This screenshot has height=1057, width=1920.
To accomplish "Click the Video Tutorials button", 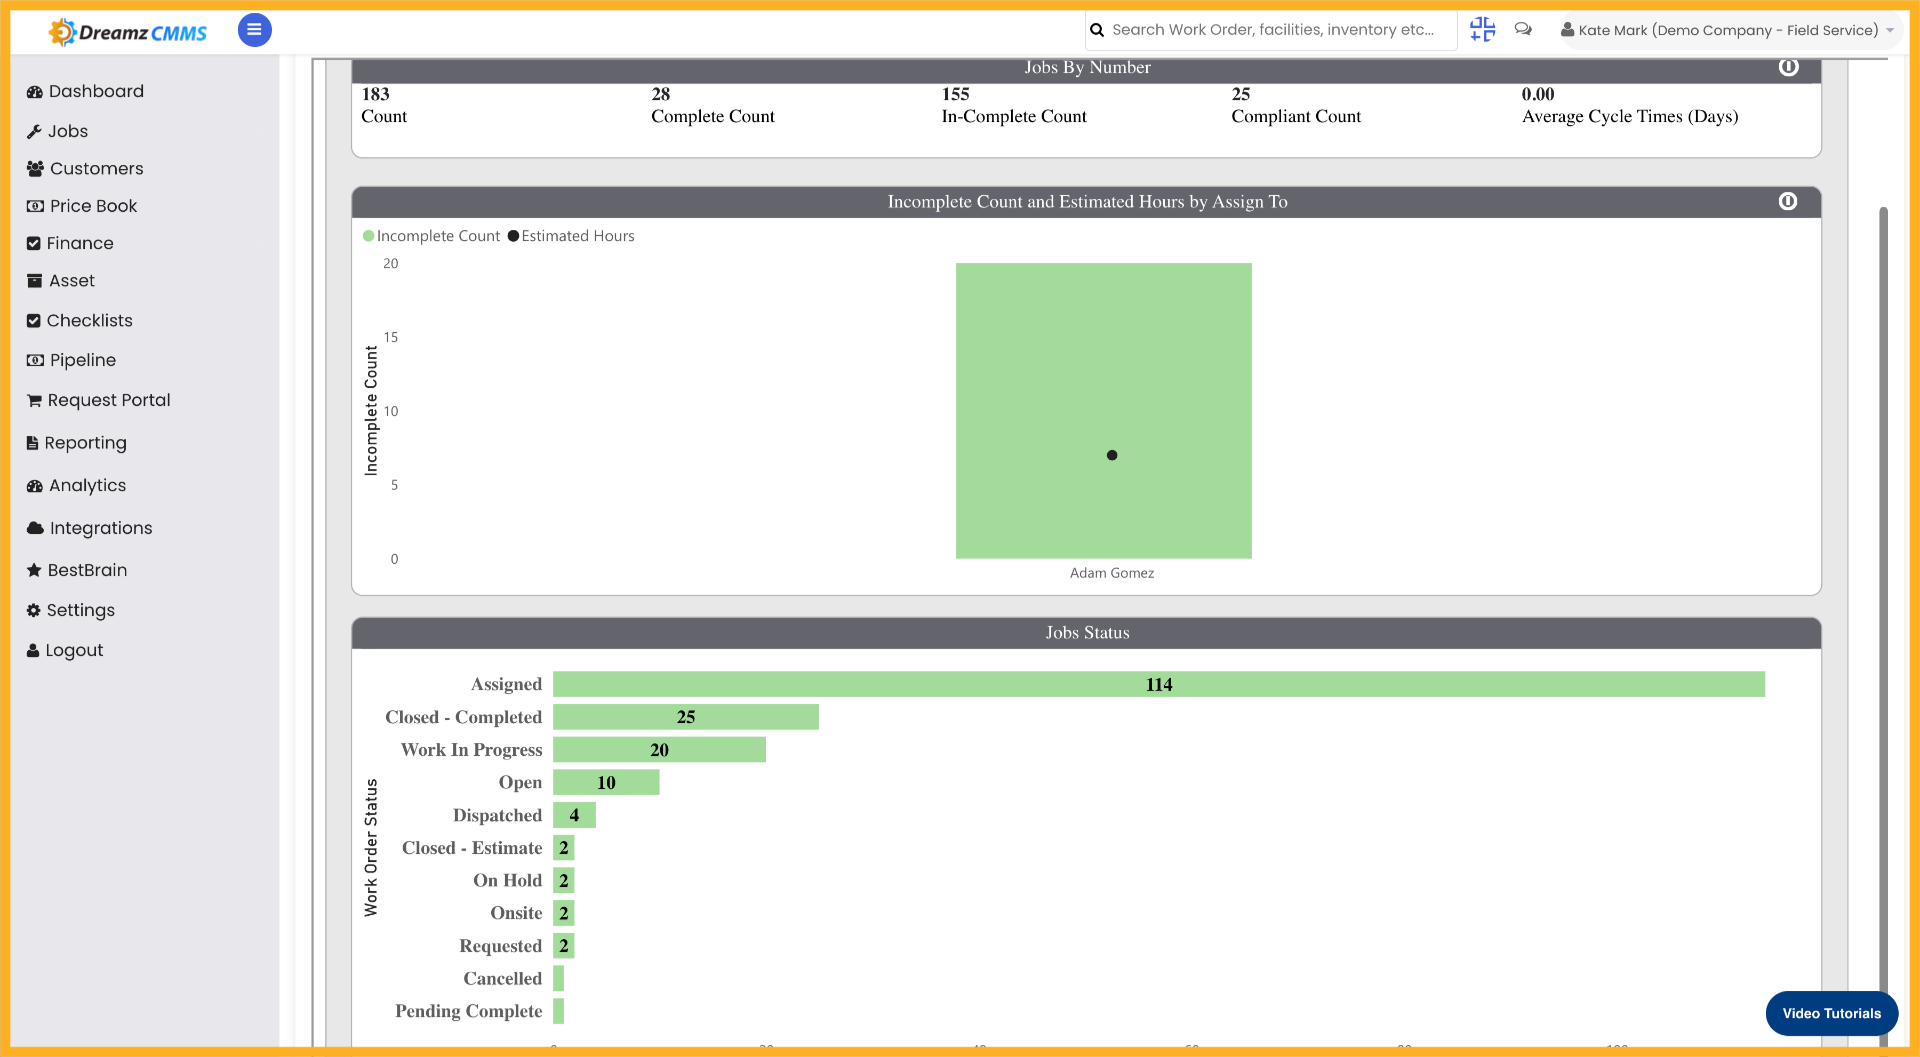I will pos(1831,1013).
